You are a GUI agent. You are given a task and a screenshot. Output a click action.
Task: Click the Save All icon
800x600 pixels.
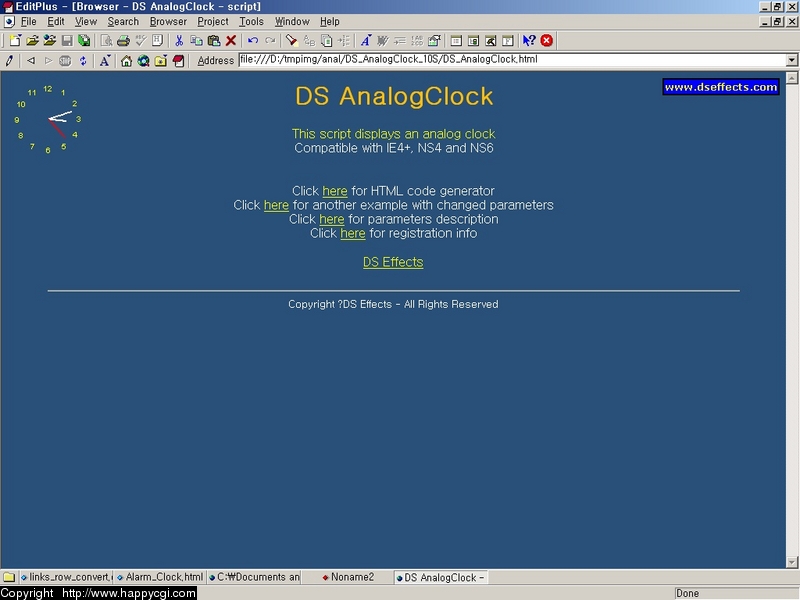(x=84, y=41)
